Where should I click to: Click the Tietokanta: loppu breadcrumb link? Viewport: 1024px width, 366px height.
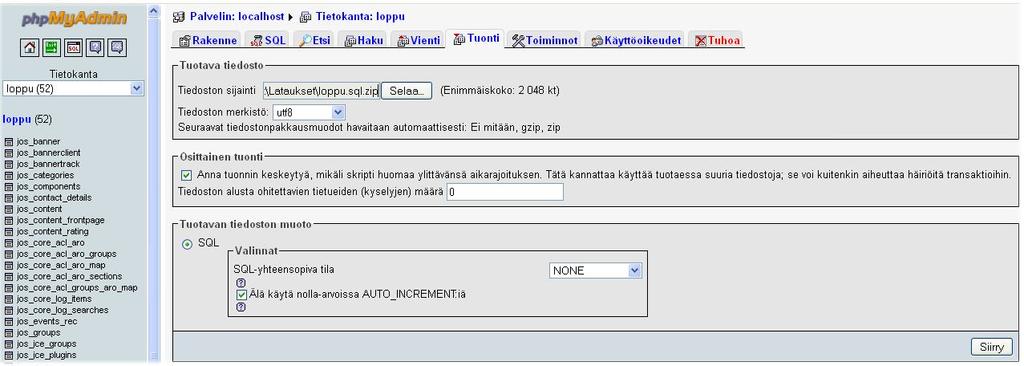click(360, 16)
